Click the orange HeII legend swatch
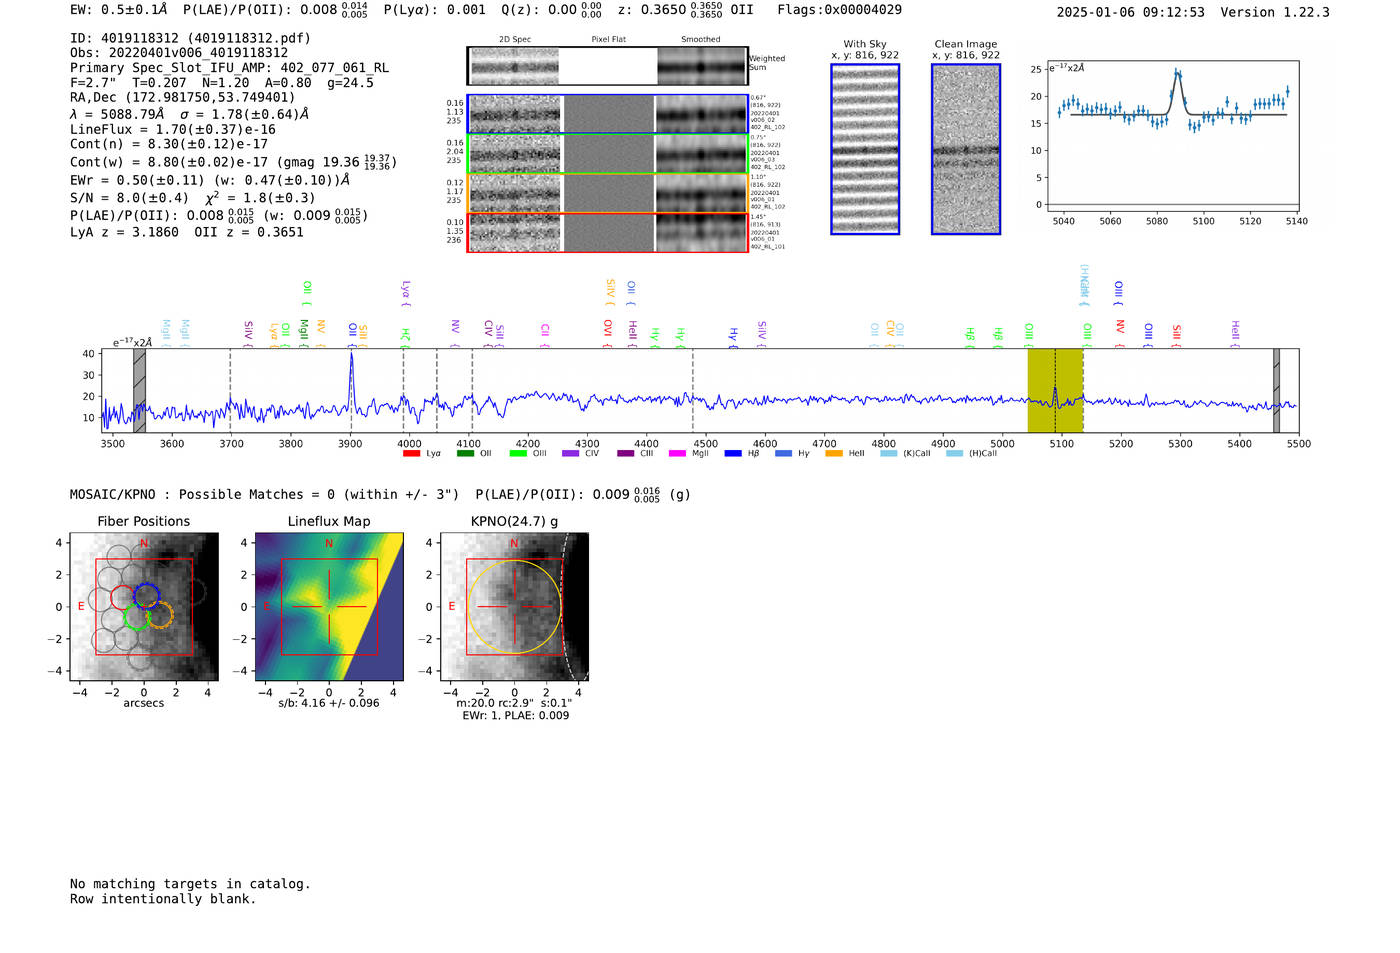 (834, 454)
